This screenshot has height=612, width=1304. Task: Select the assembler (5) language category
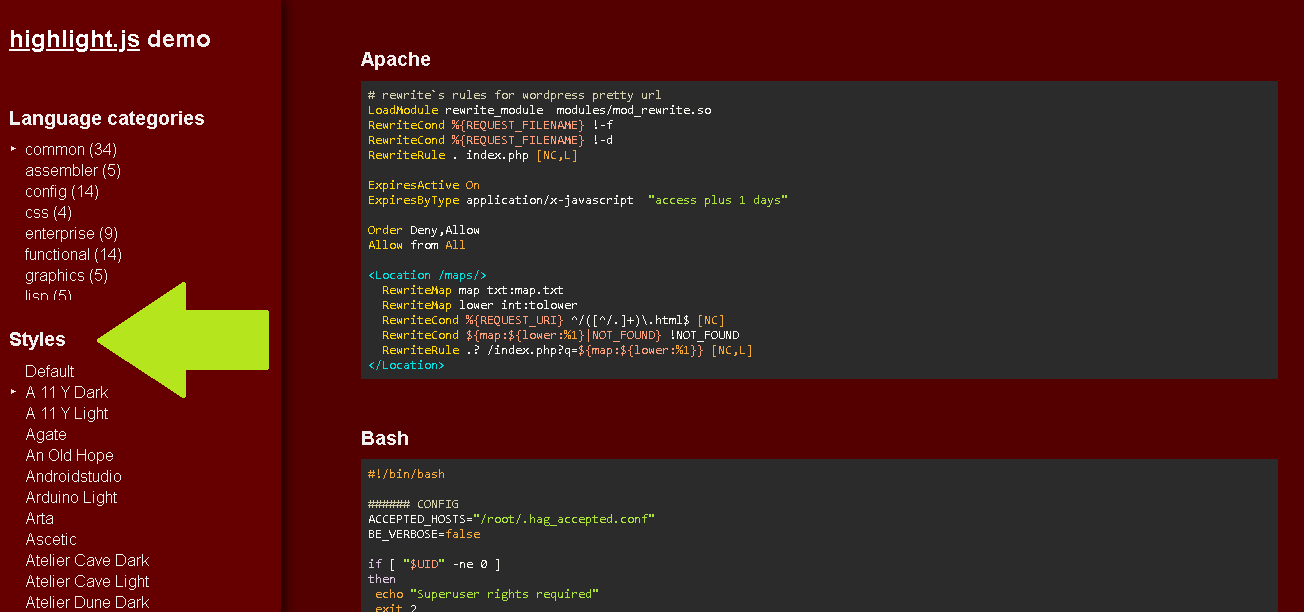click(73, 170)
